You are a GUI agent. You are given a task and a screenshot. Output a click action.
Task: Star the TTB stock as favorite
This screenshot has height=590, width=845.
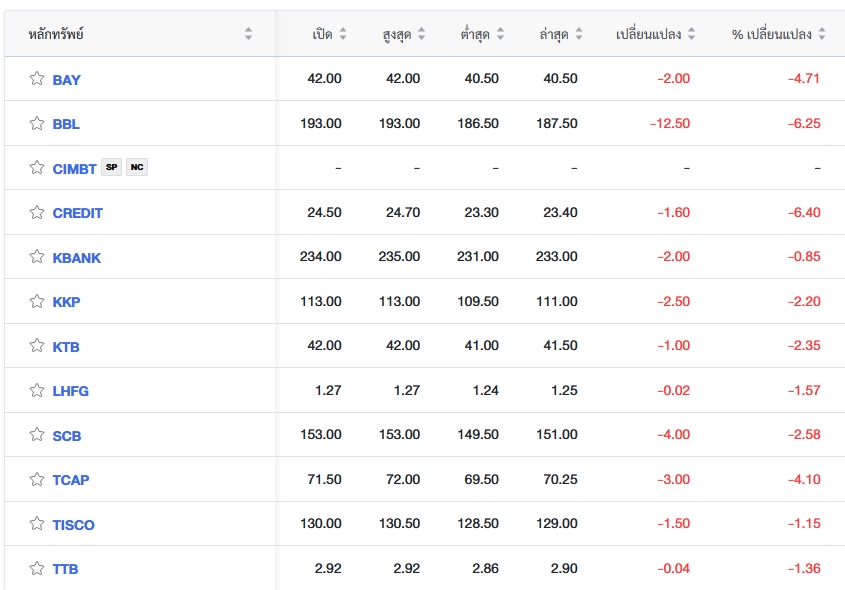tap(37, 568)
